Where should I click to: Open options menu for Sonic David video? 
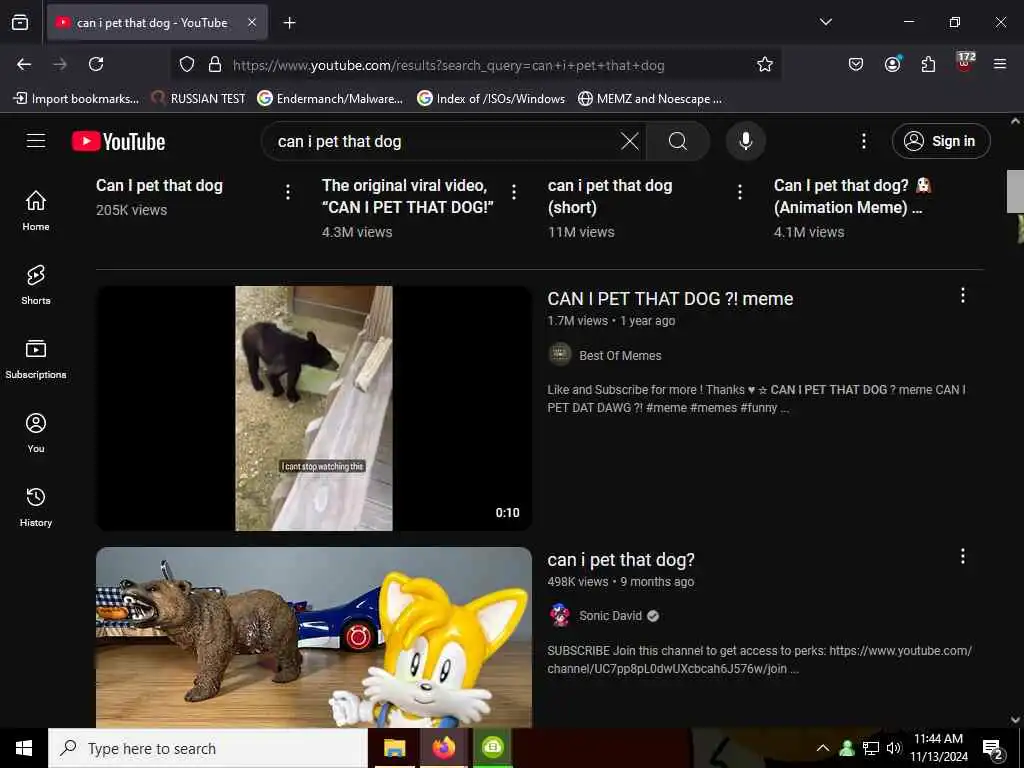963,556
